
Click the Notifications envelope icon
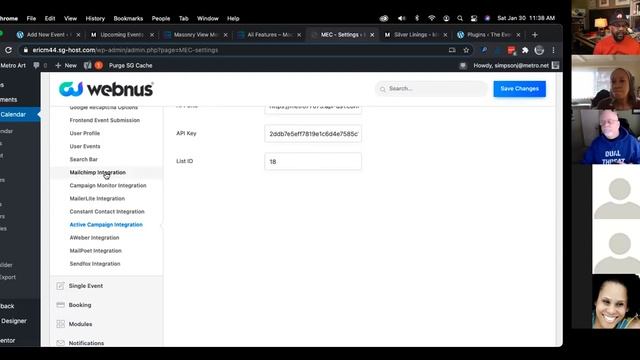[x=60, y=343]
